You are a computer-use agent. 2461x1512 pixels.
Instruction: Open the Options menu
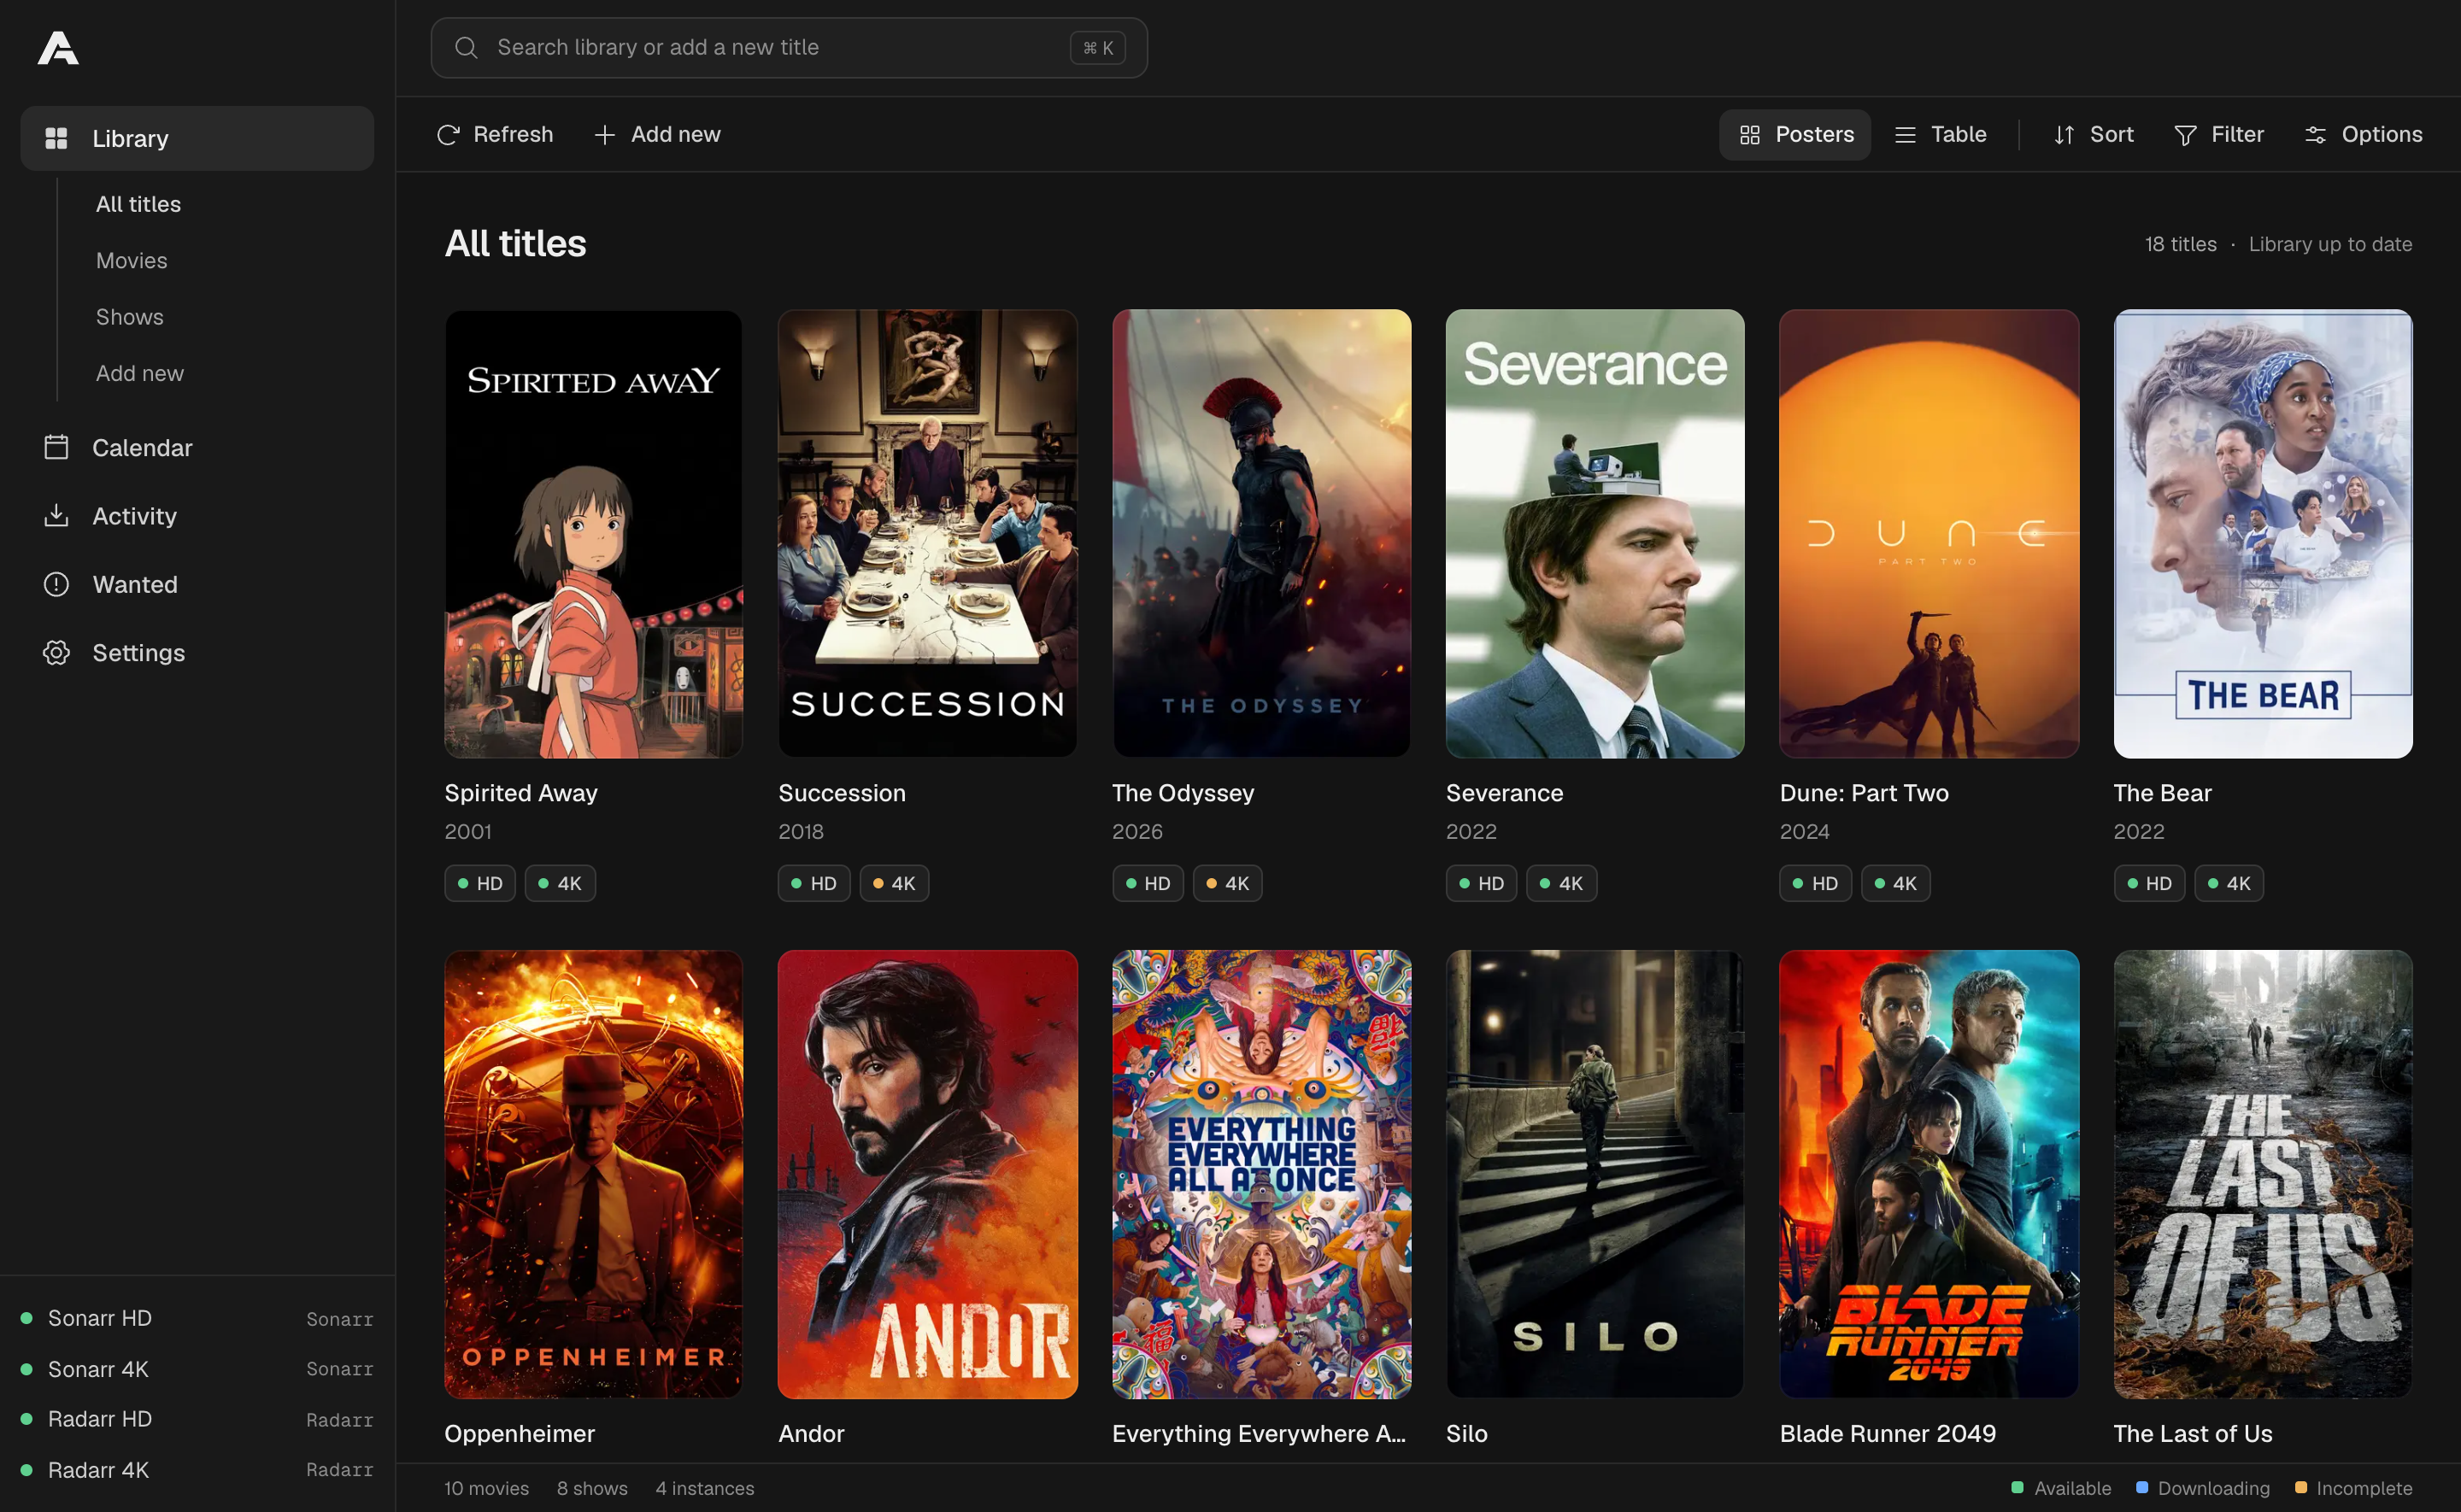(x=2363, y=134)
